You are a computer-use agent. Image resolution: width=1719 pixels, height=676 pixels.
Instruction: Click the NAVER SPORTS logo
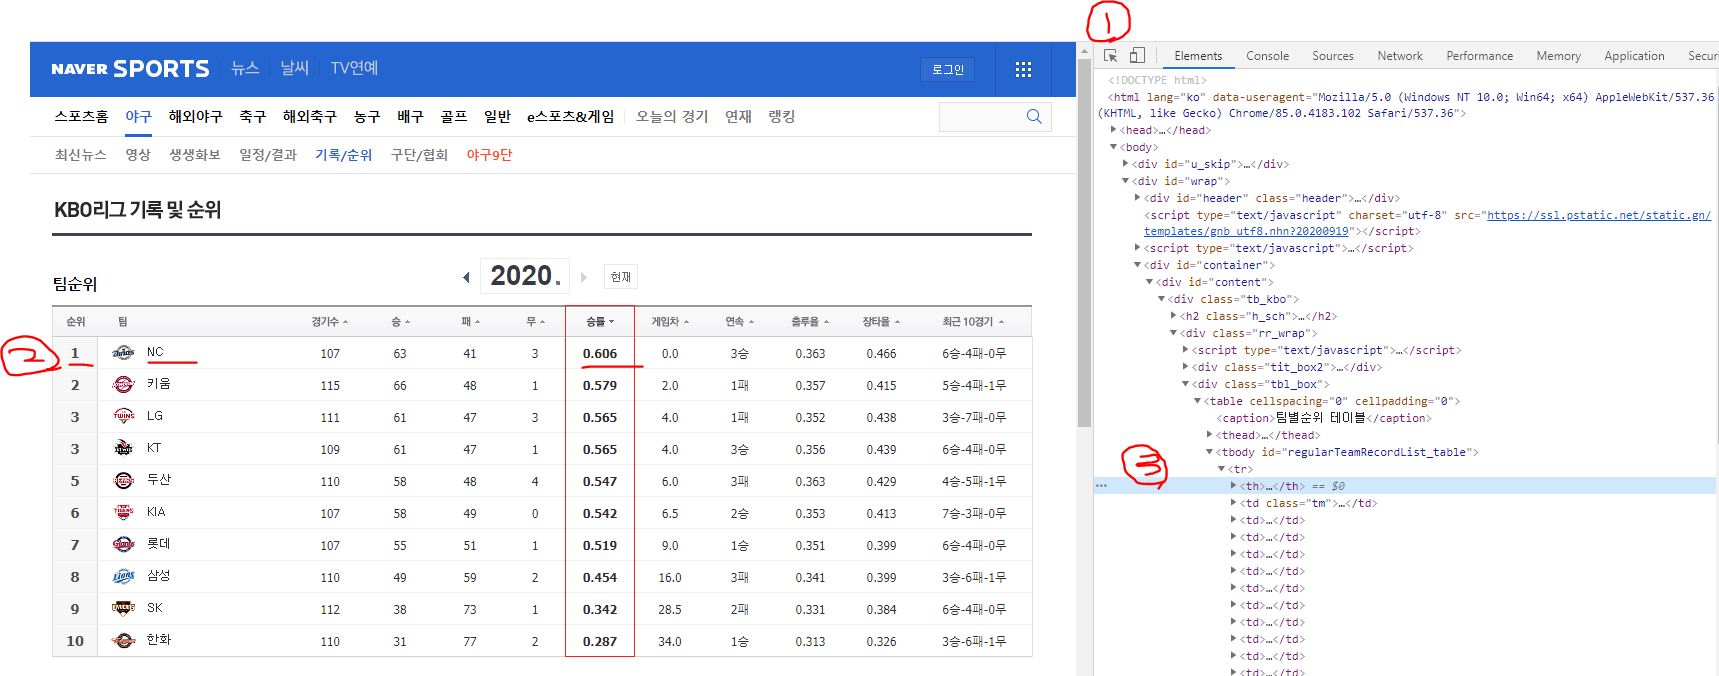[x=130, y=69]
